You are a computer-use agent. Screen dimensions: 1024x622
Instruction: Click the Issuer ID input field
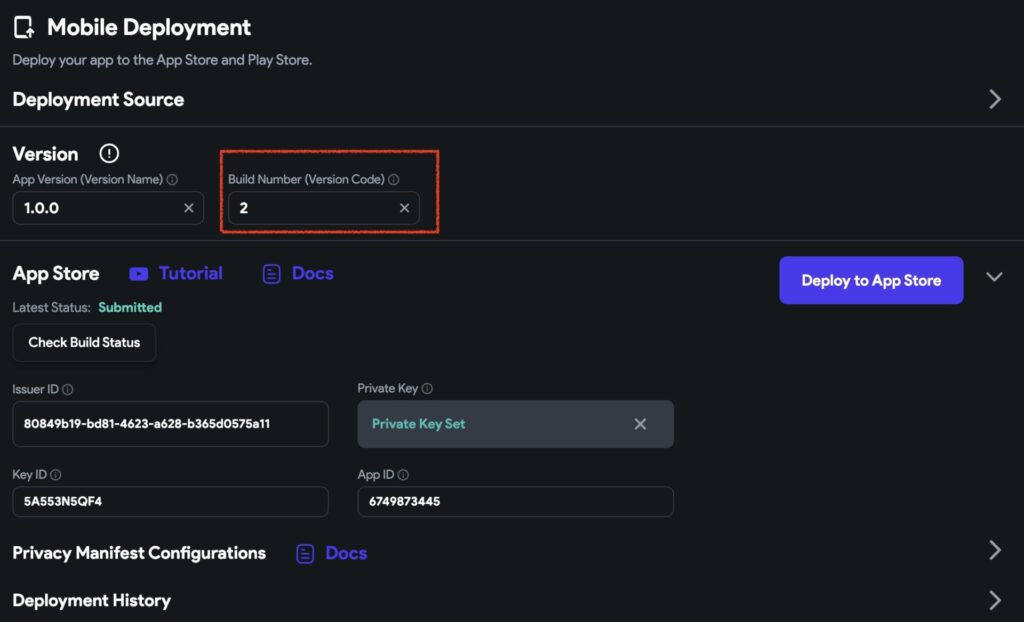tap(170, 424)
